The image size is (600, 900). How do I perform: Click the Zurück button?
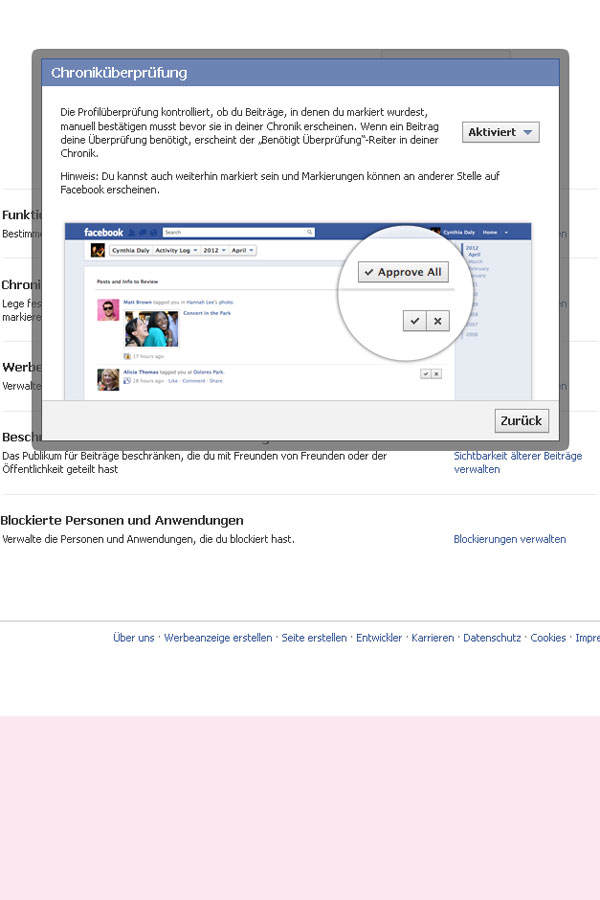(x=522, y=421)
